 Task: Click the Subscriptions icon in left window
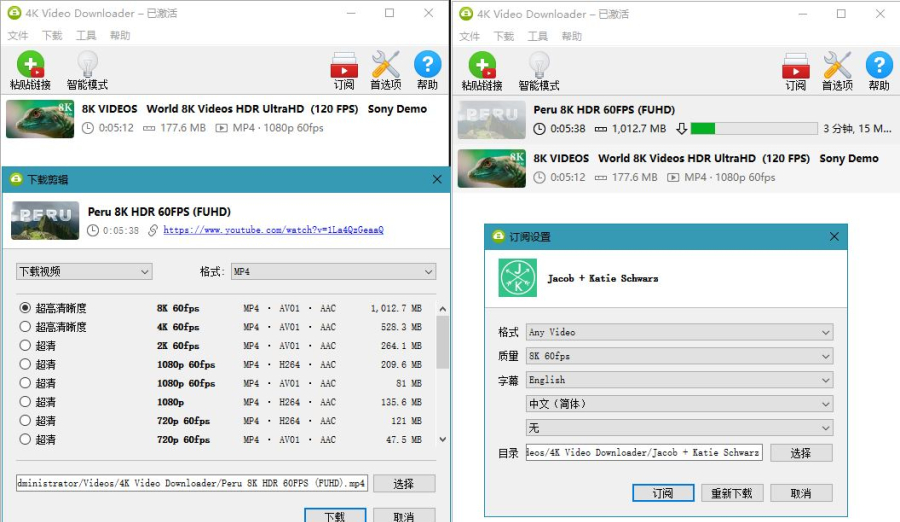point(344,67)
